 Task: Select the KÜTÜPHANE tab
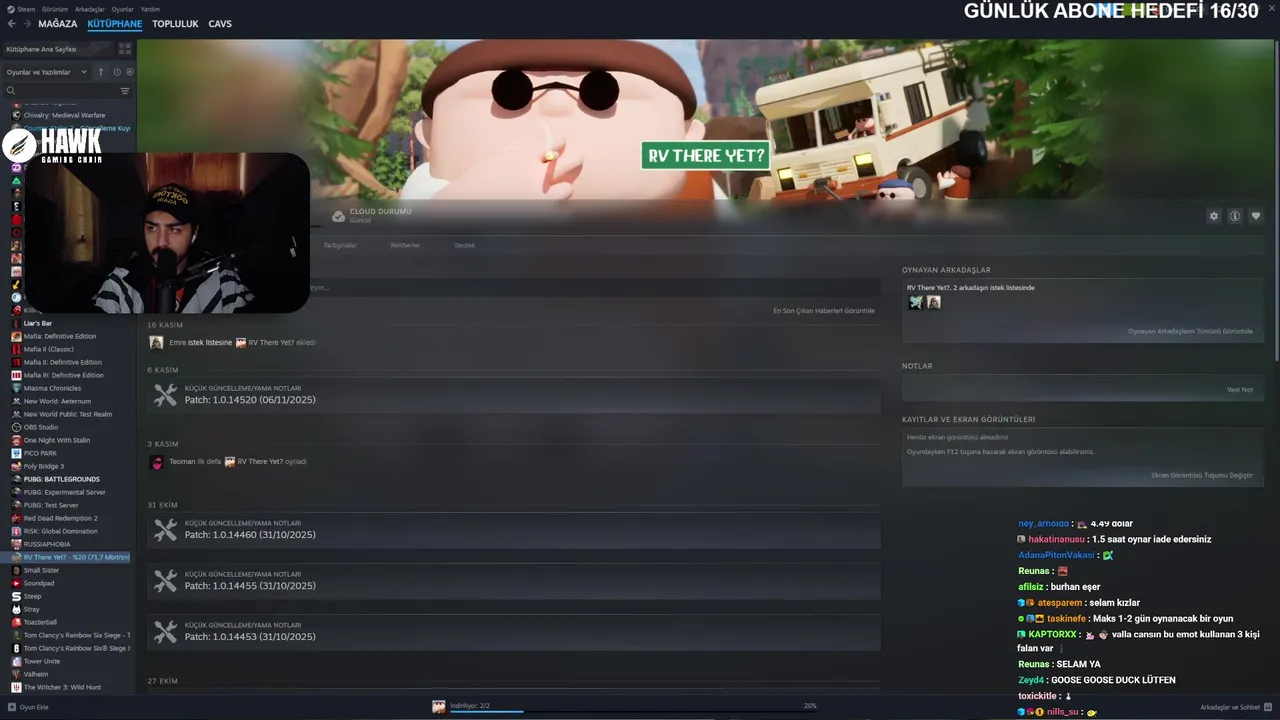coord(114,24)
